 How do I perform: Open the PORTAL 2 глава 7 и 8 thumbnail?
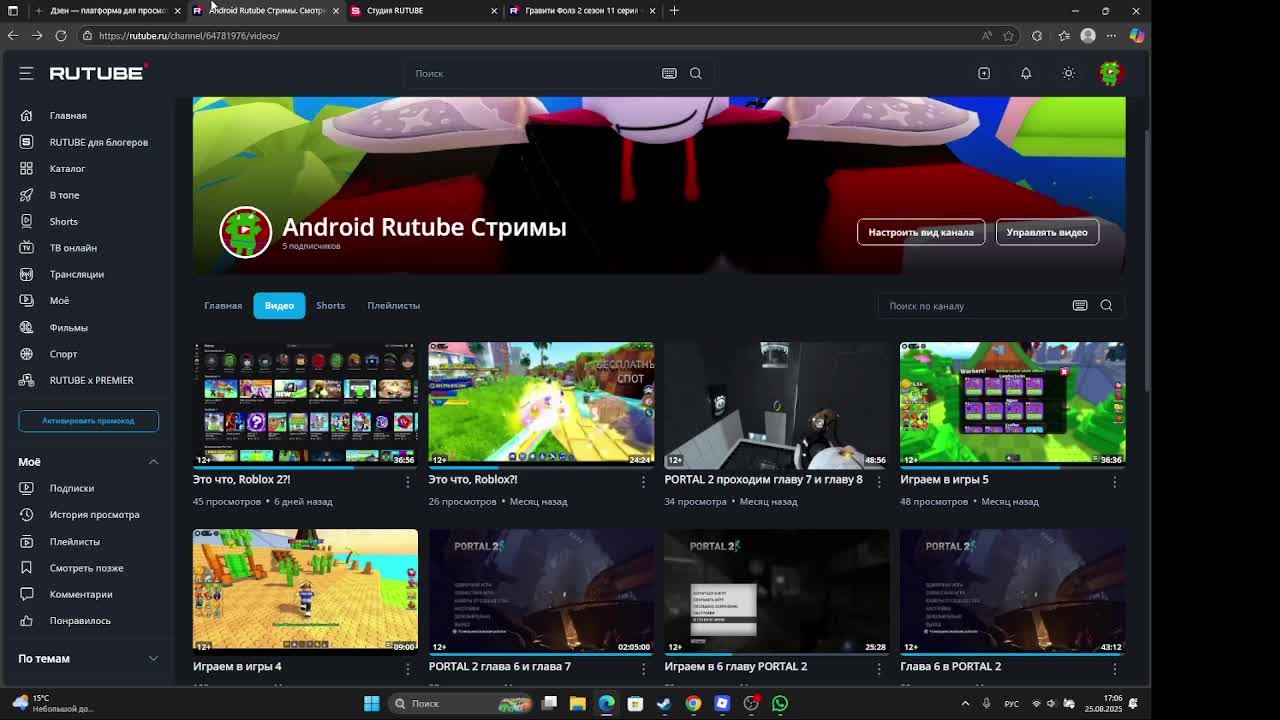click(x=777, y=405)
